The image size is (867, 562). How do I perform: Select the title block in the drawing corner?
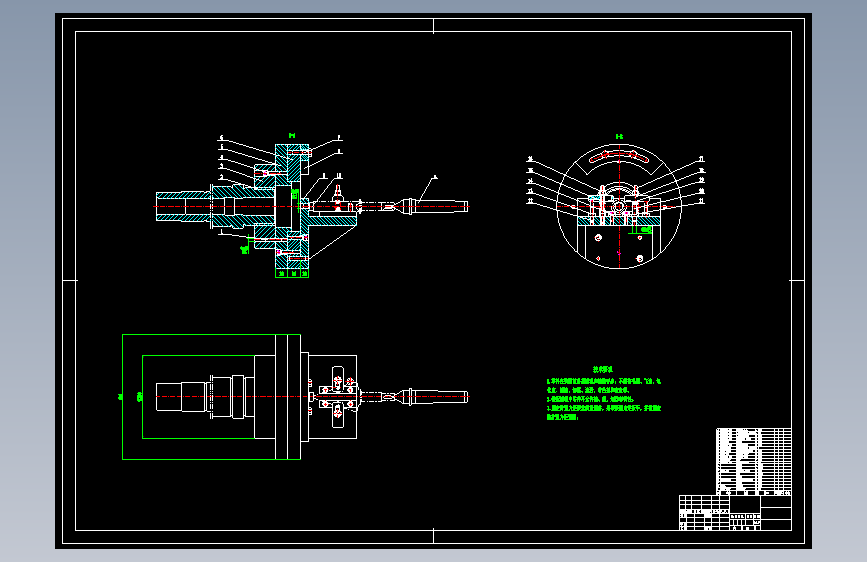(735, 513)
